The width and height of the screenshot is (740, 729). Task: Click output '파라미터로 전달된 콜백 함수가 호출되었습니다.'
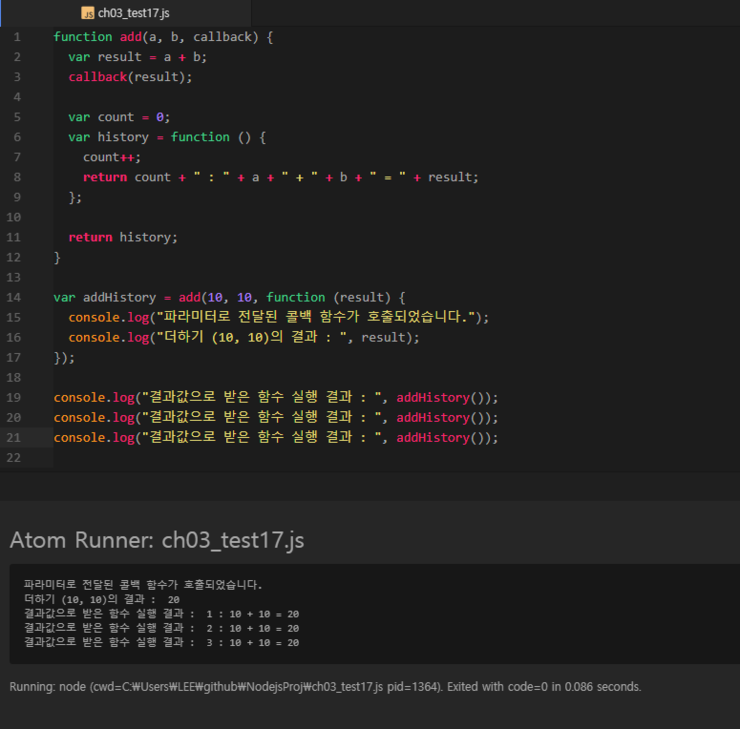(x=143, y=585)
